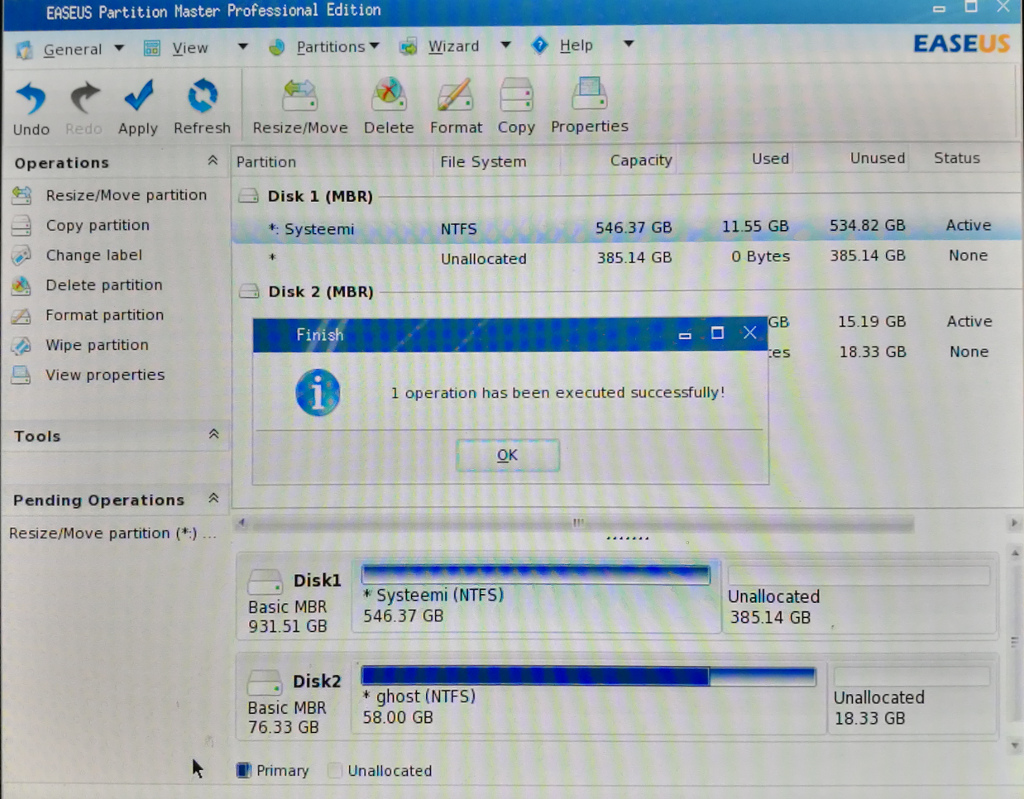The image size is (1024, 799).
Task: Click the File System column header
Action: [x=483, y=161]
